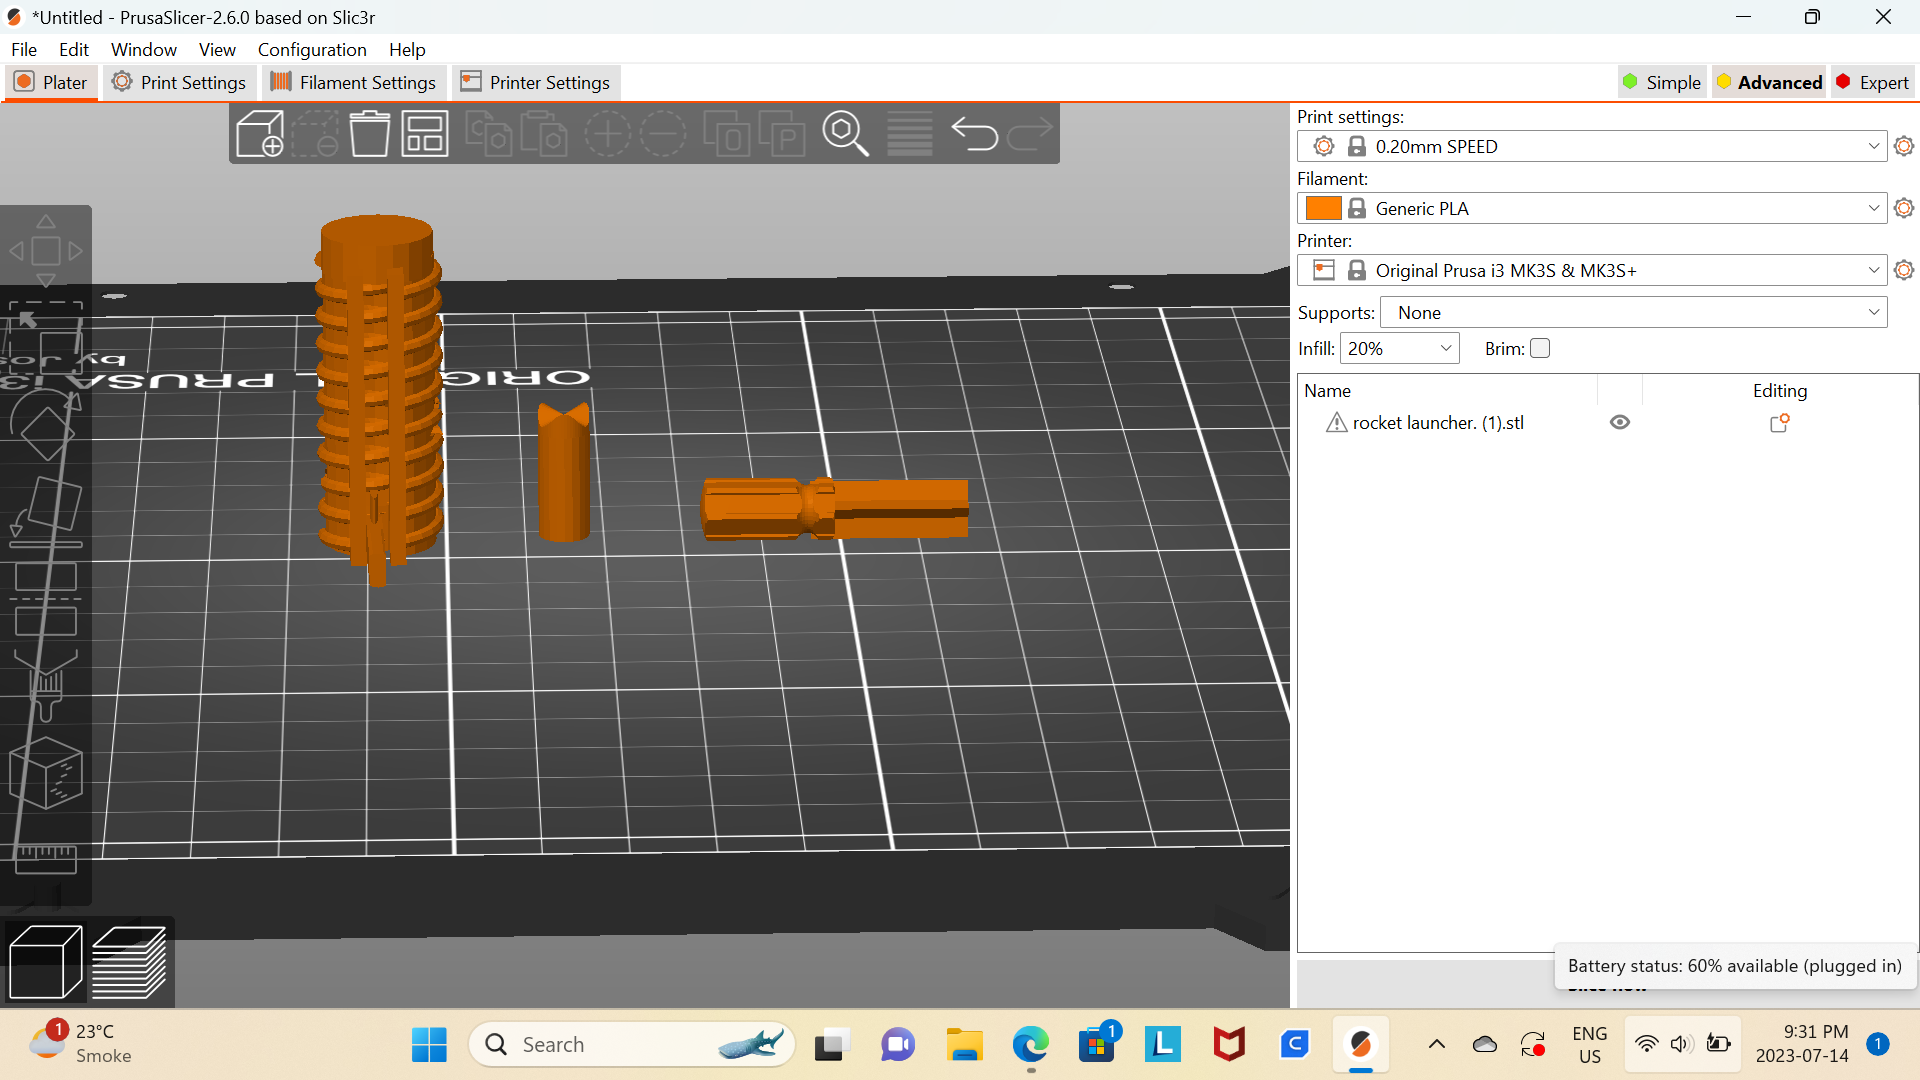Click the Redo arrow icon

point(1030,133)
